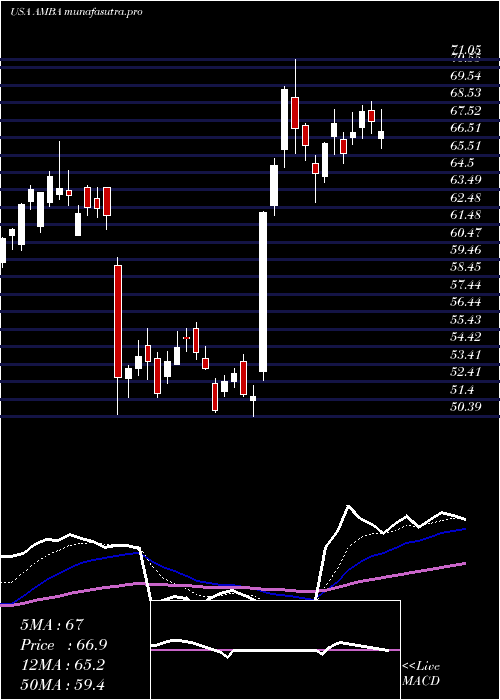Select the 69.54 price axis label
500x700 pixels.
[x=466, y=76]
